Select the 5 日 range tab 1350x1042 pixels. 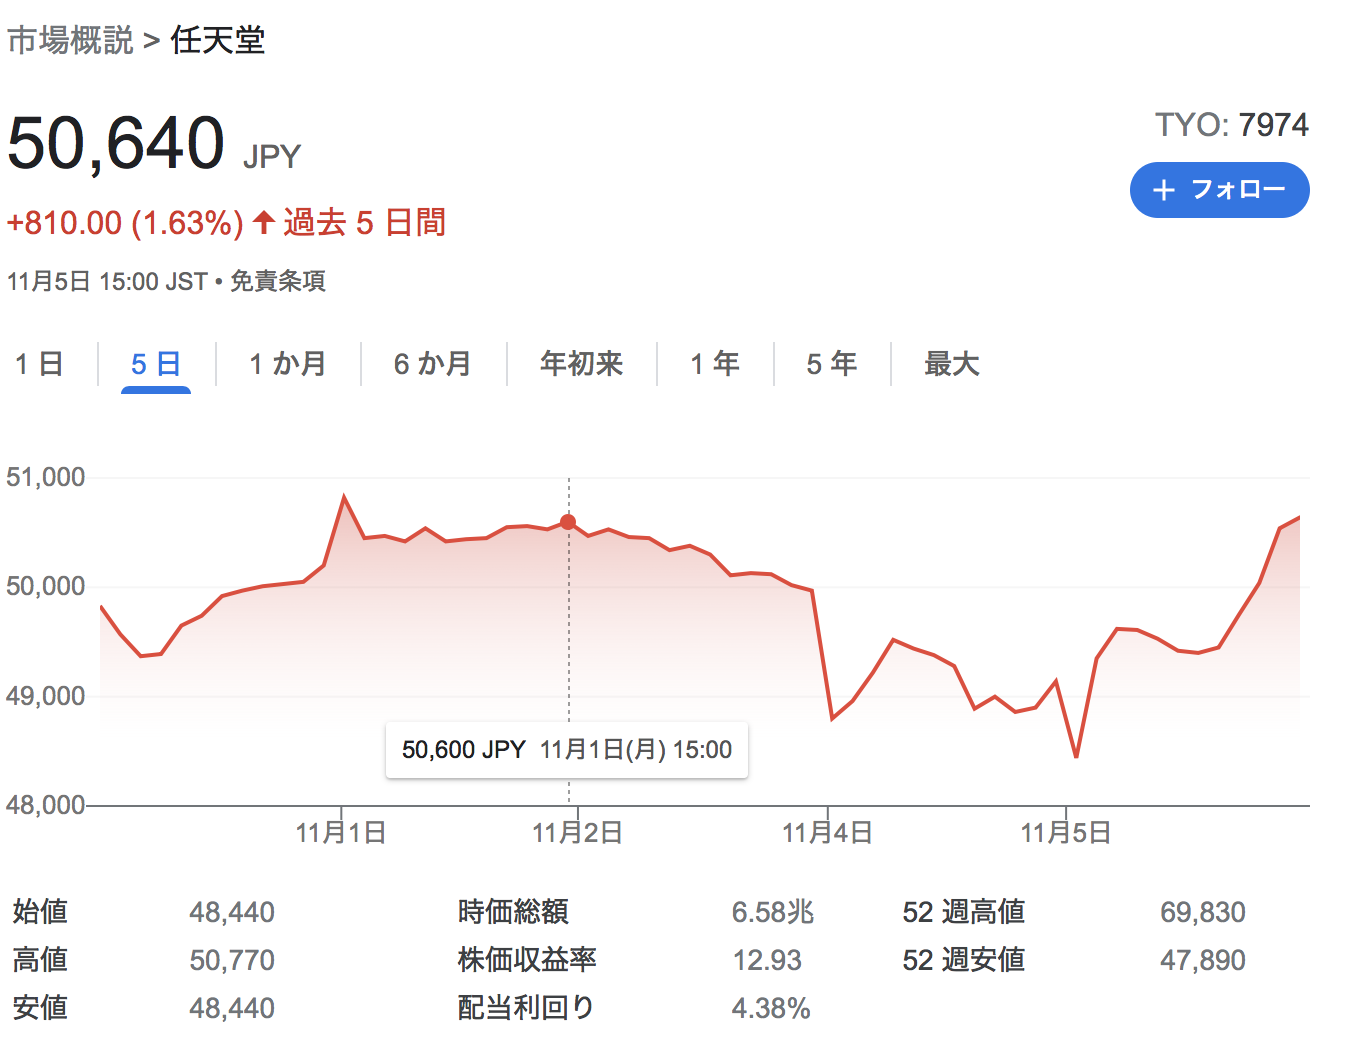[x=156, y=364]
